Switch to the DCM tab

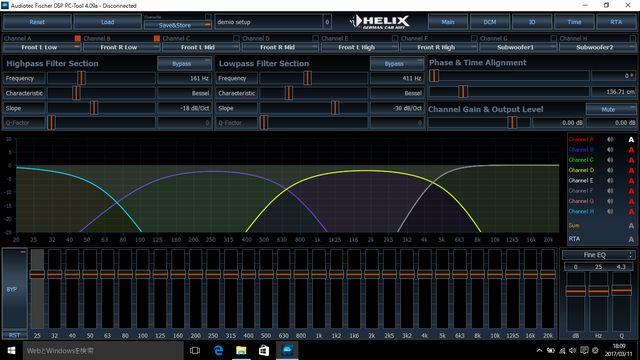click(x=490, y=22)
